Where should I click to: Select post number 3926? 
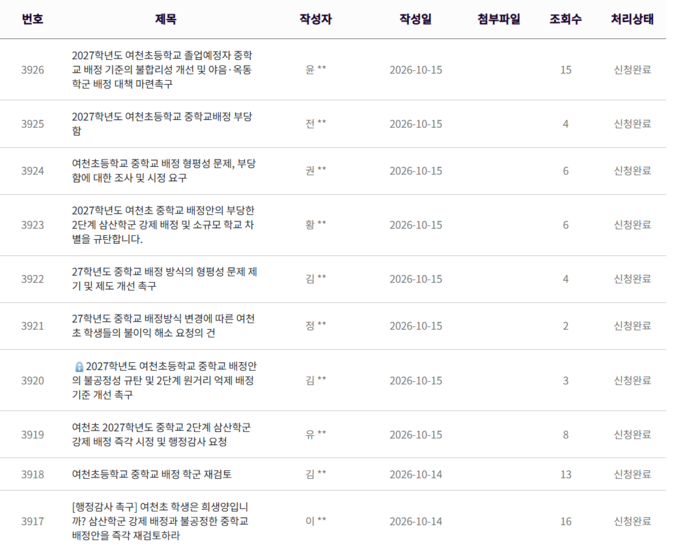click(33, 70)
